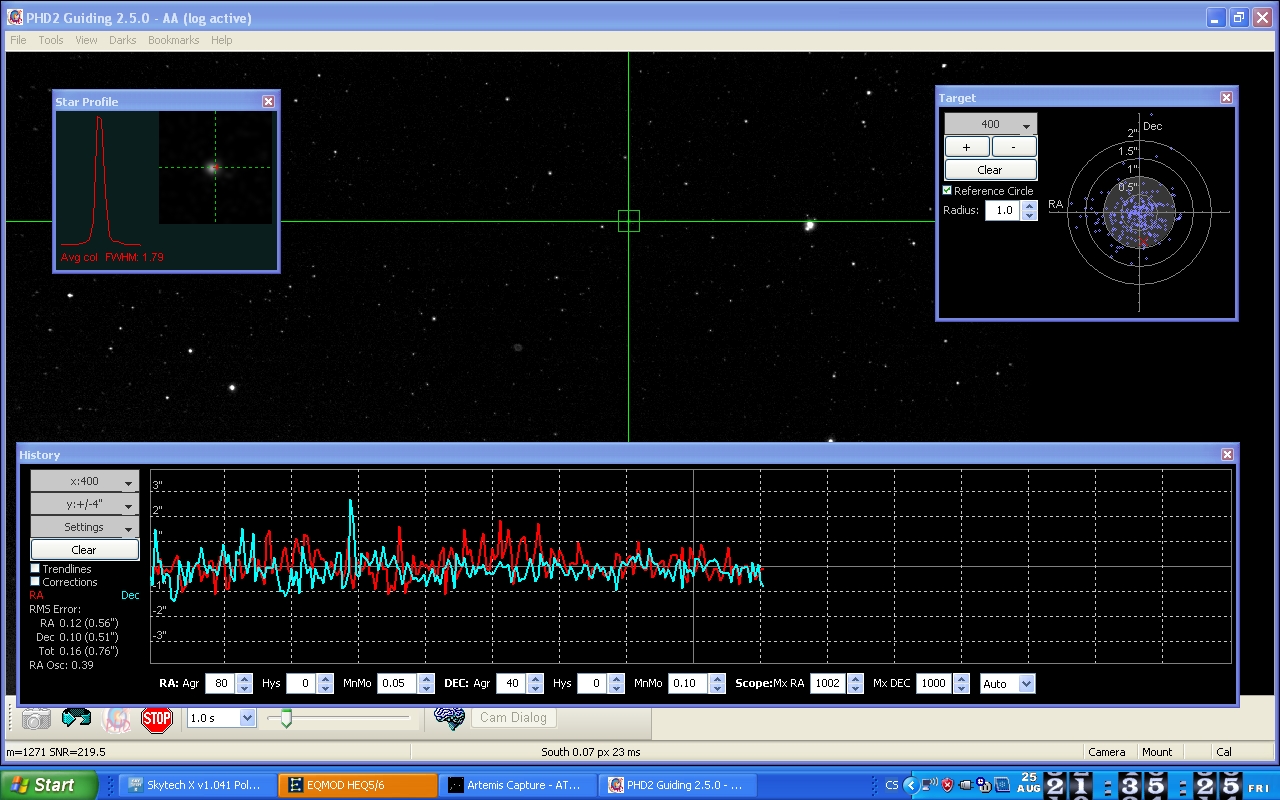The width and height of the screenshot is (1280, 800).
Task: Click the DEC Agr spinner arrows
Action: pos(534,684)
